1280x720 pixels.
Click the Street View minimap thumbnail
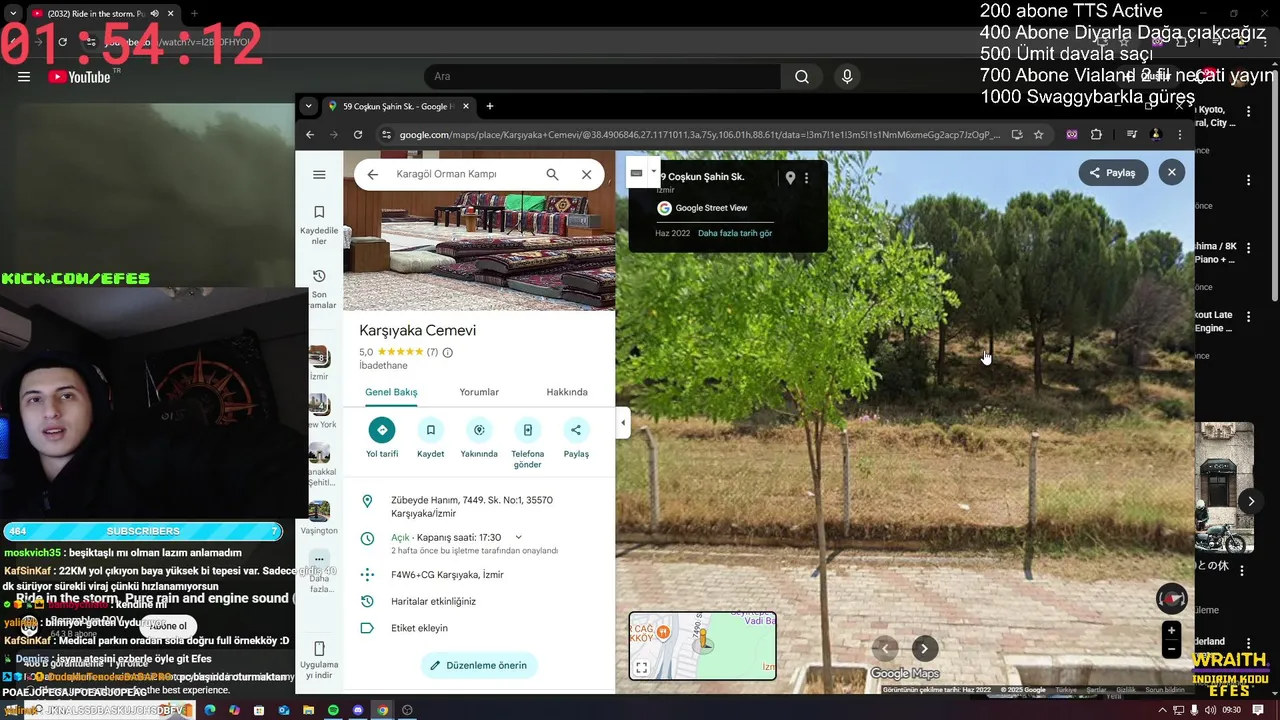coord(702,645)
